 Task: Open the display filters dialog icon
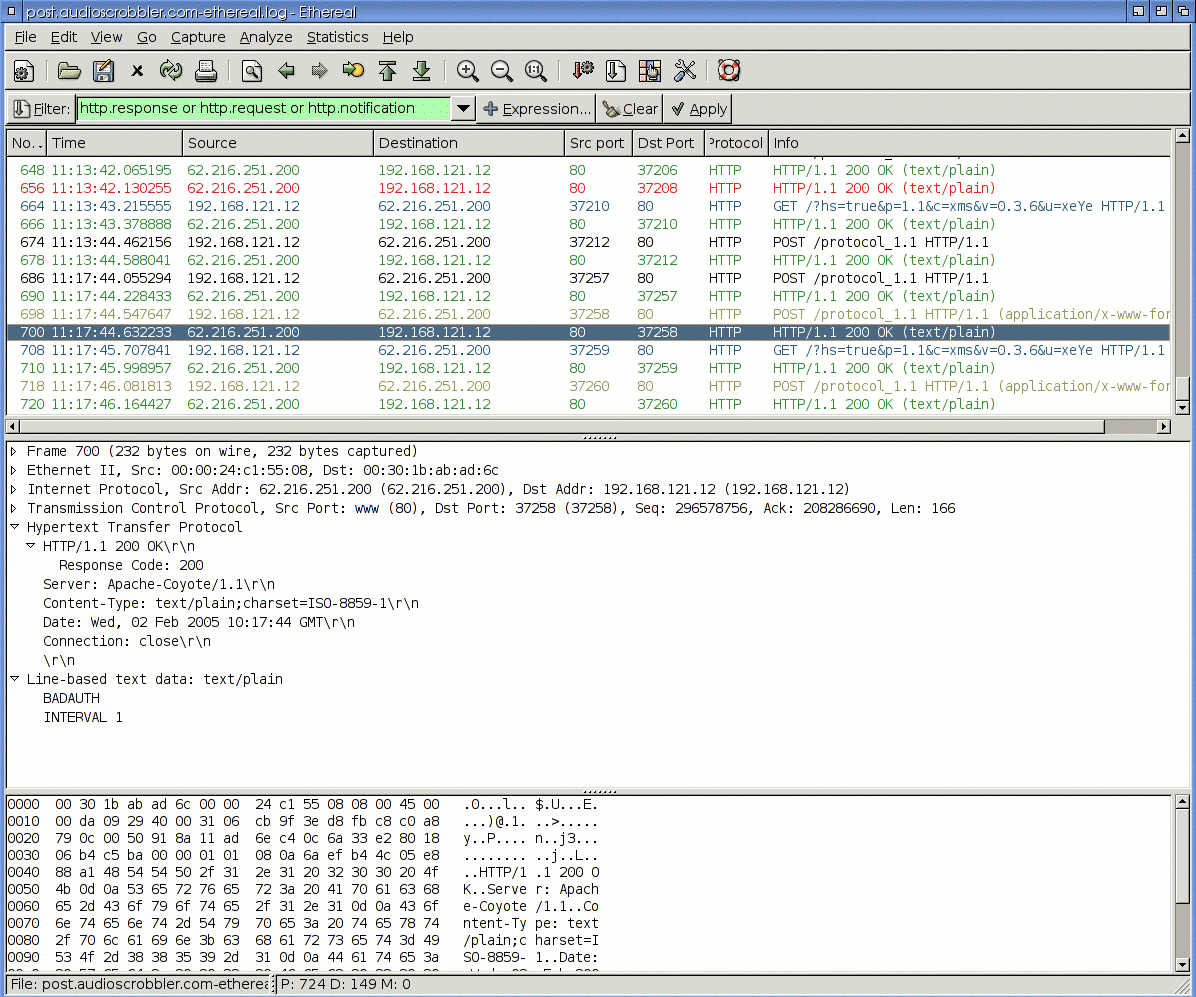click(616, 72)
